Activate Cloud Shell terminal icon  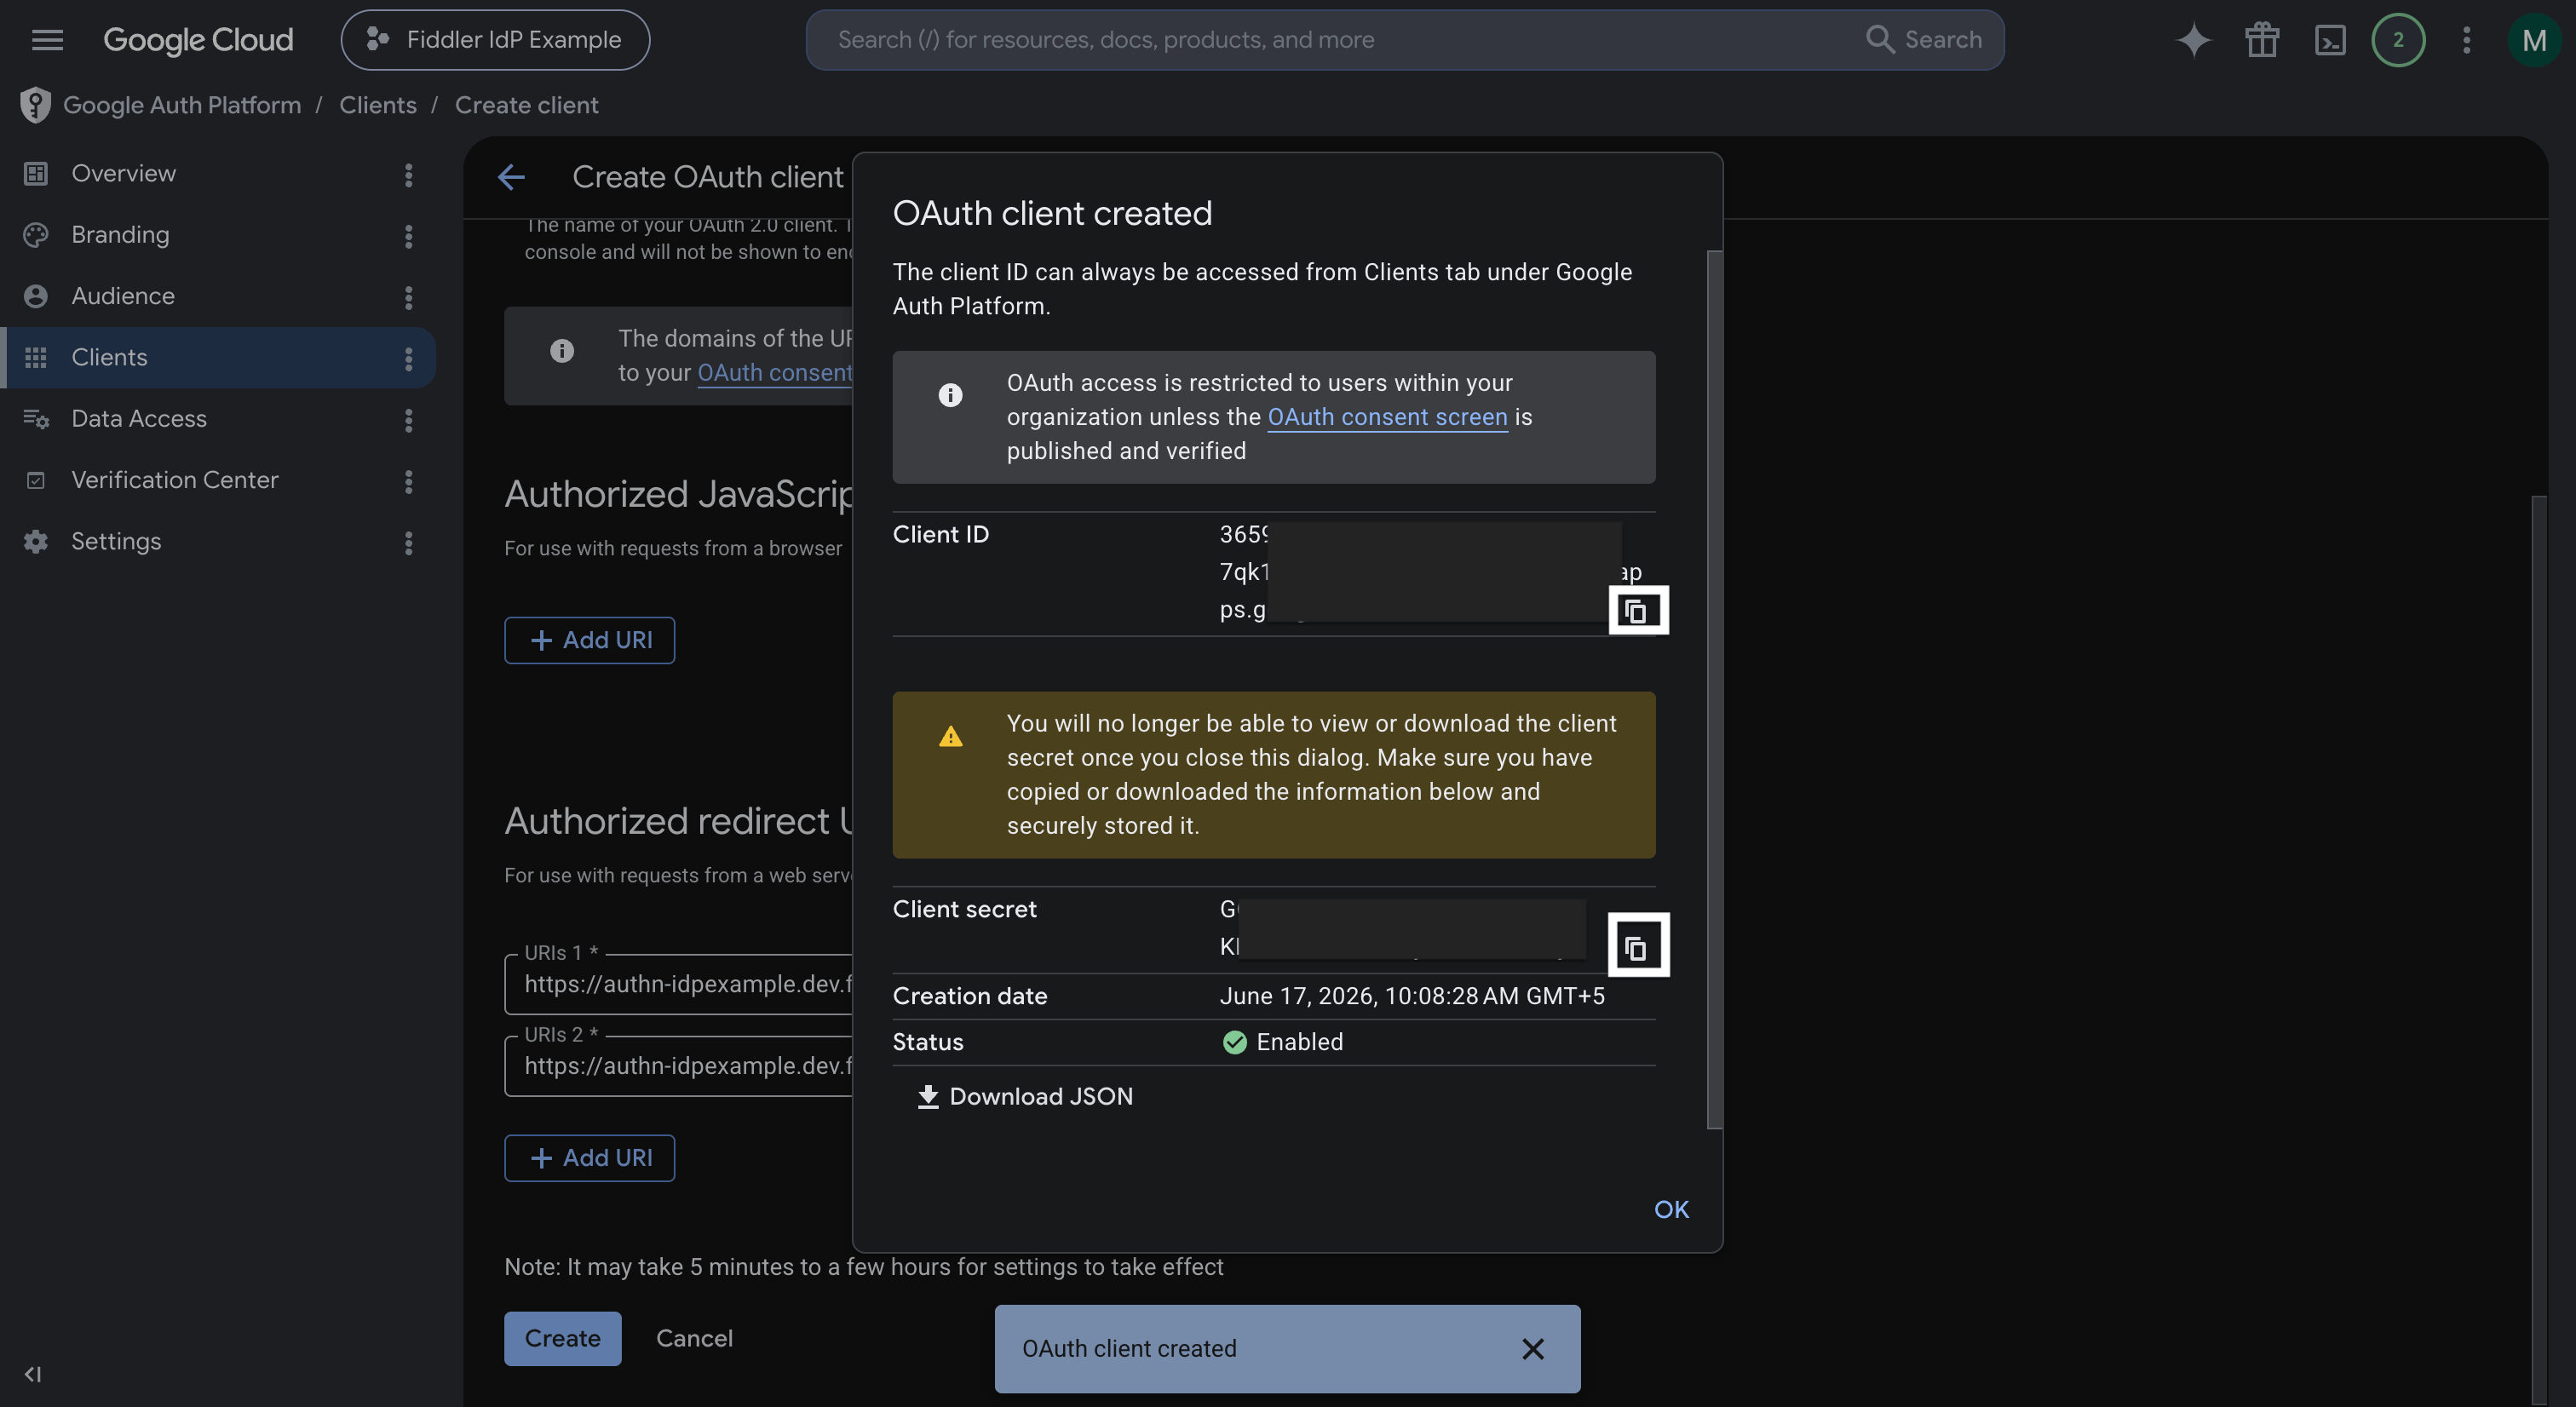click(2330, 40)
